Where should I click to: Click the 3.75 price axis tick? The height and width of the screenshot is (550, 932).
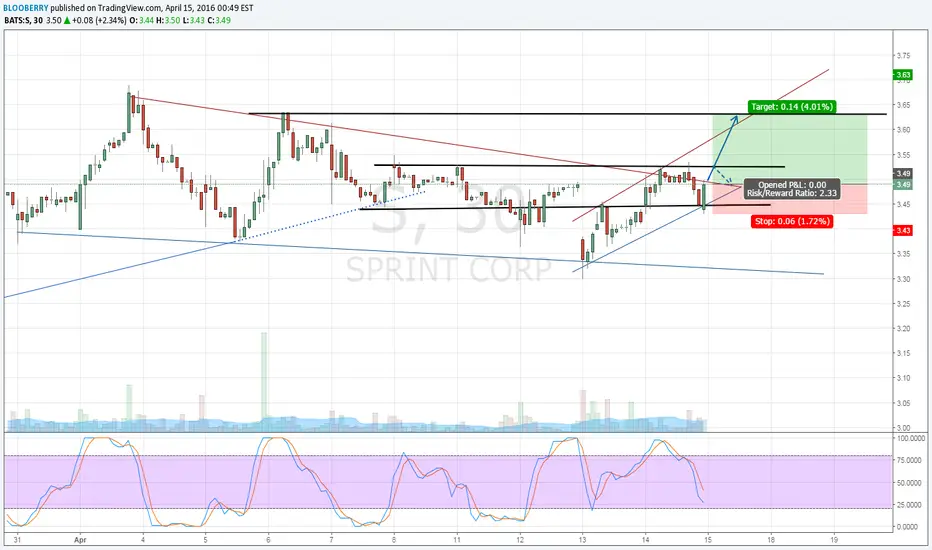[903, 55]
